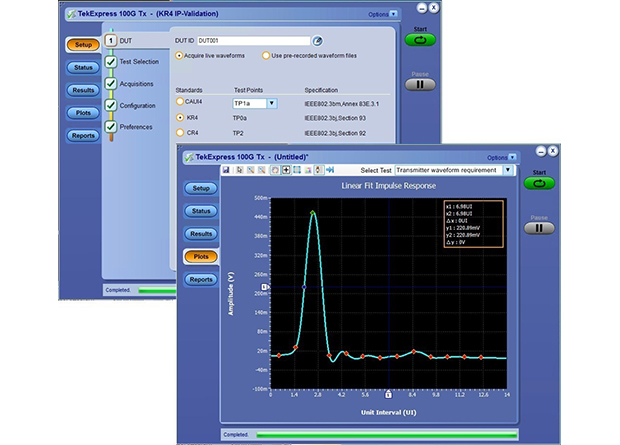Click the Completed progress bar in Untitled window

(x=386, y=435)
